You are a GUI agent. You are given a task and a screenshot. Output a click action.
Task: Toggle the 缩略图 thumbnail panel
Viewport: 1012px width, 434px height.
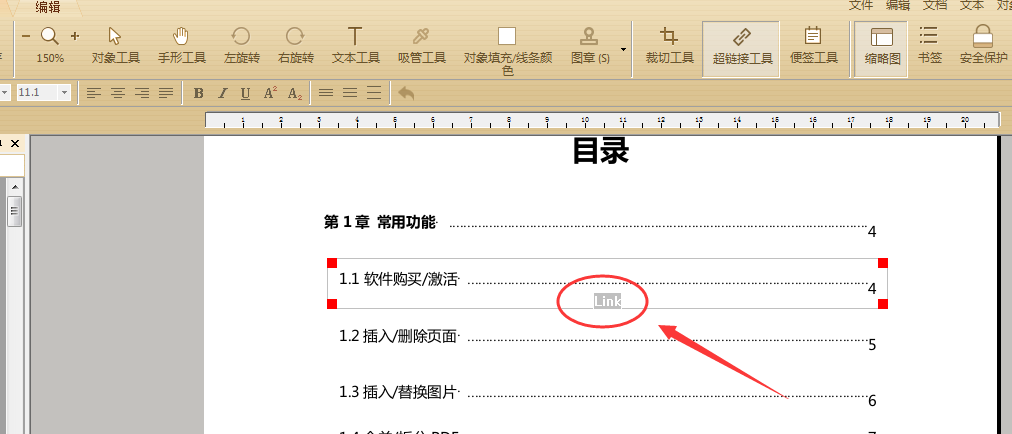click(882, 49)
